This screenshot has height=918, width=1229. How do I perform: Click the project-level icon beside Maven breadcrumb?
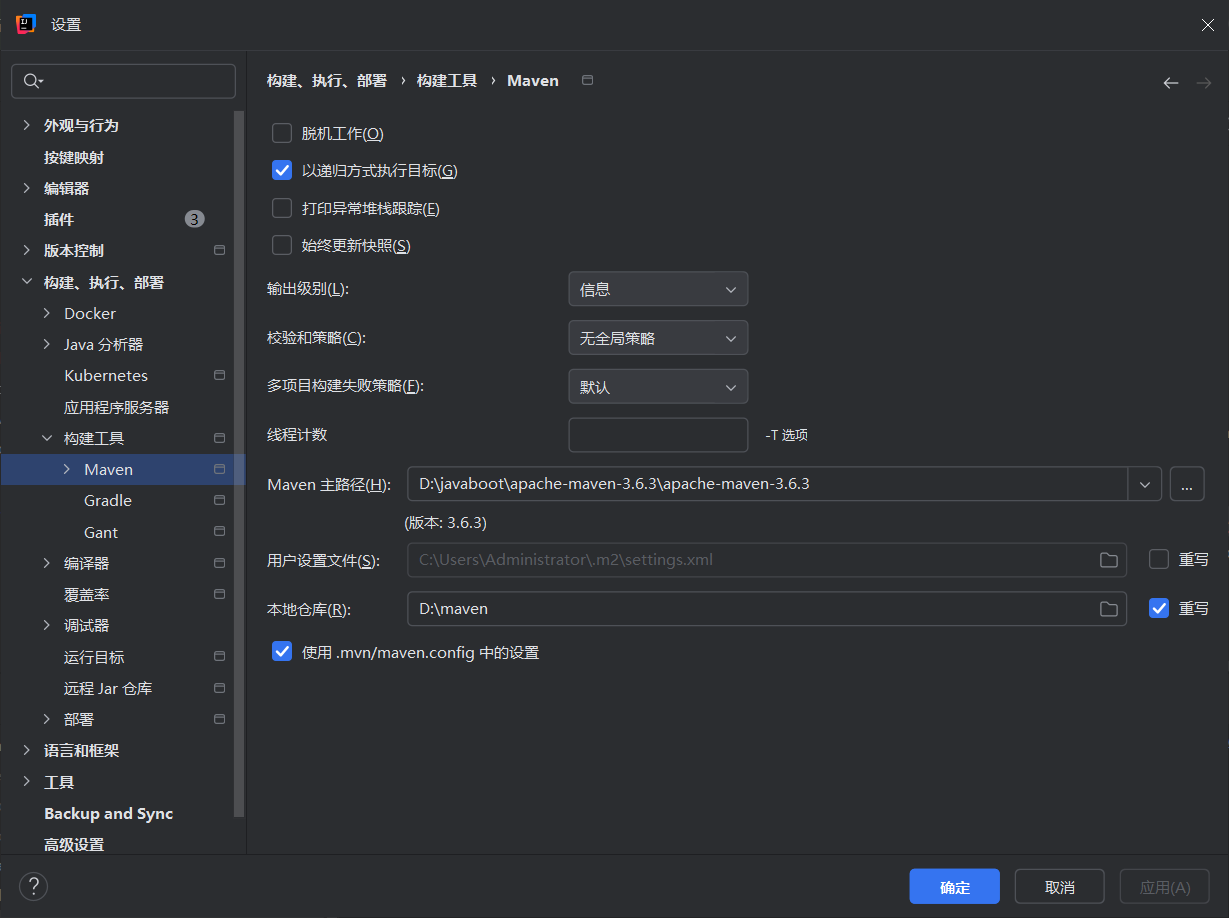pos(588,80)
